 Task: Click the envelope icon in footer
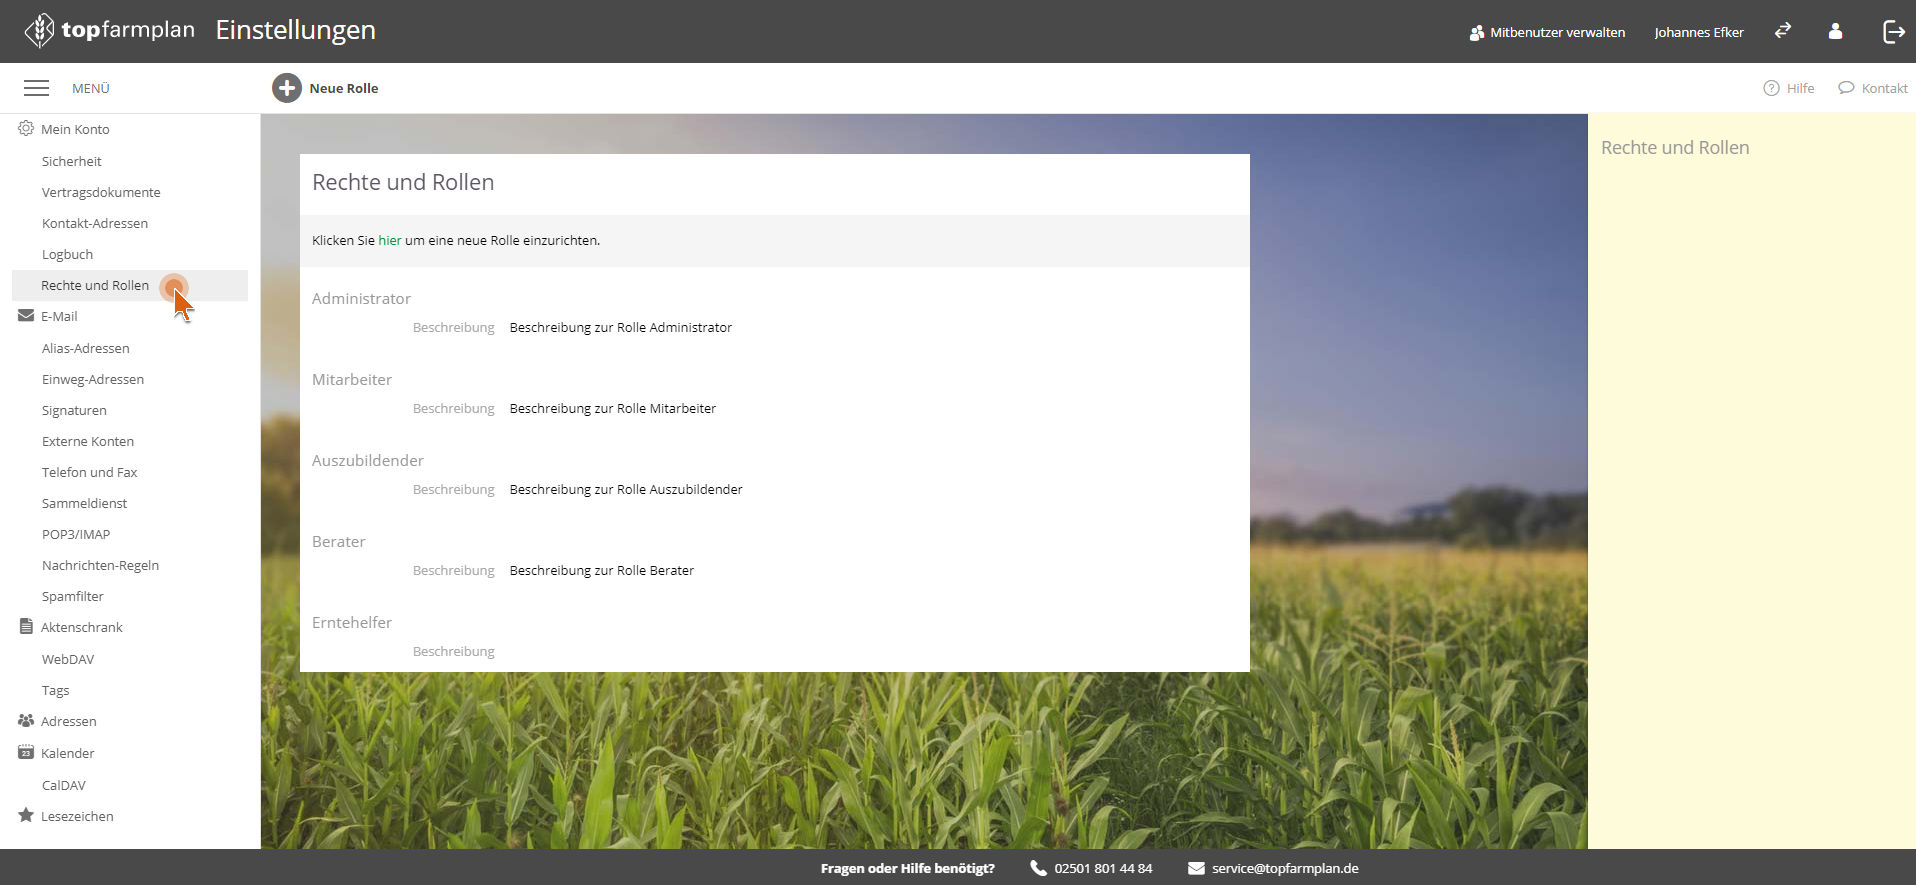(1196, 868)
